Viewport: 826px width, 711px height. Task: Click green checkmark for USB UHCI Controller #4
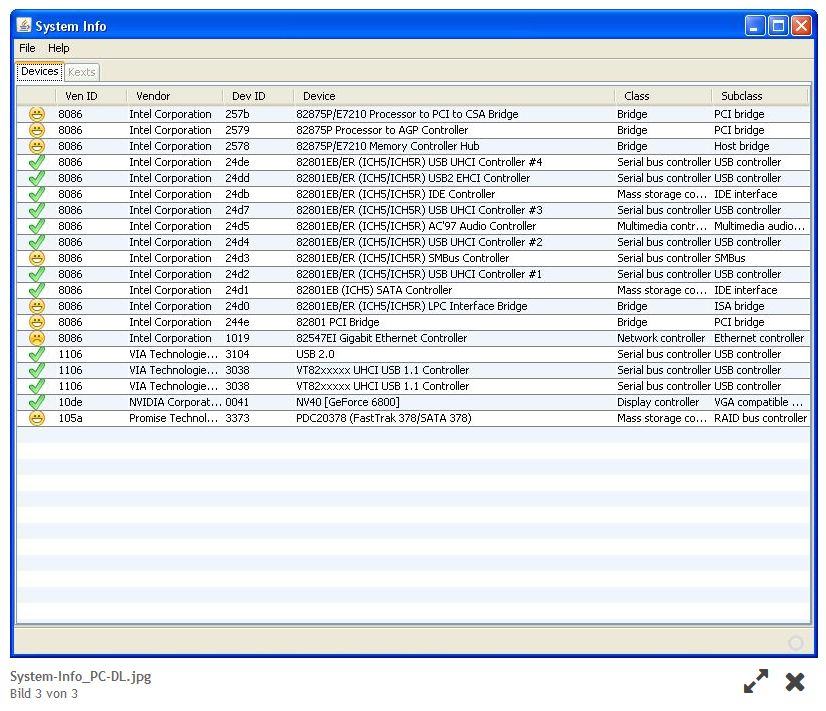point(36,162)
